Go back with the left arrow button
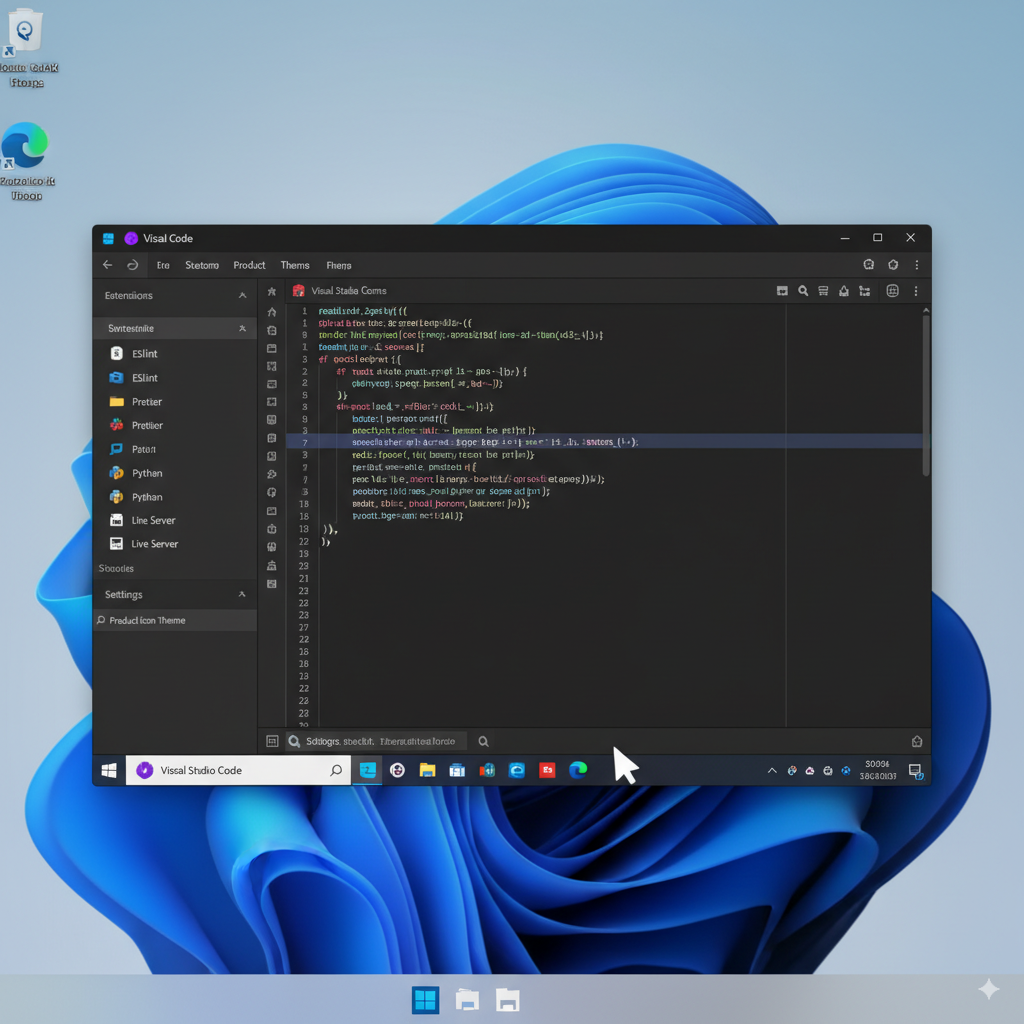 pos(108,265)
